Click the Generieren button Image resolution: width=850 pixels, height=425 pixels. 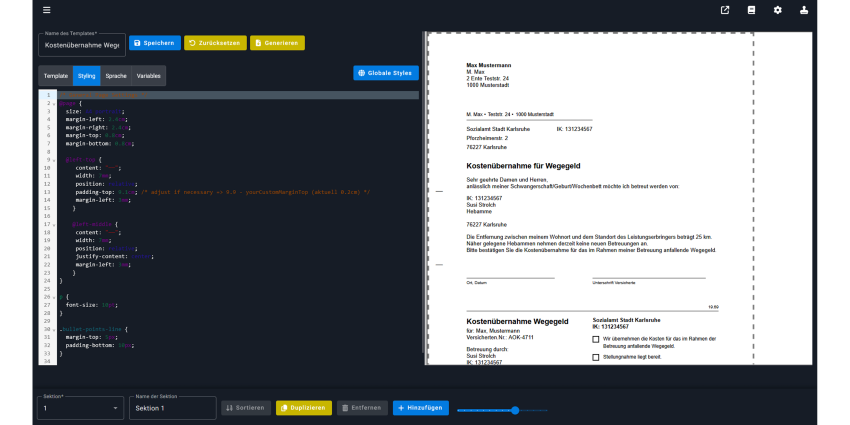pyautogui.click(x=277, y=43)
